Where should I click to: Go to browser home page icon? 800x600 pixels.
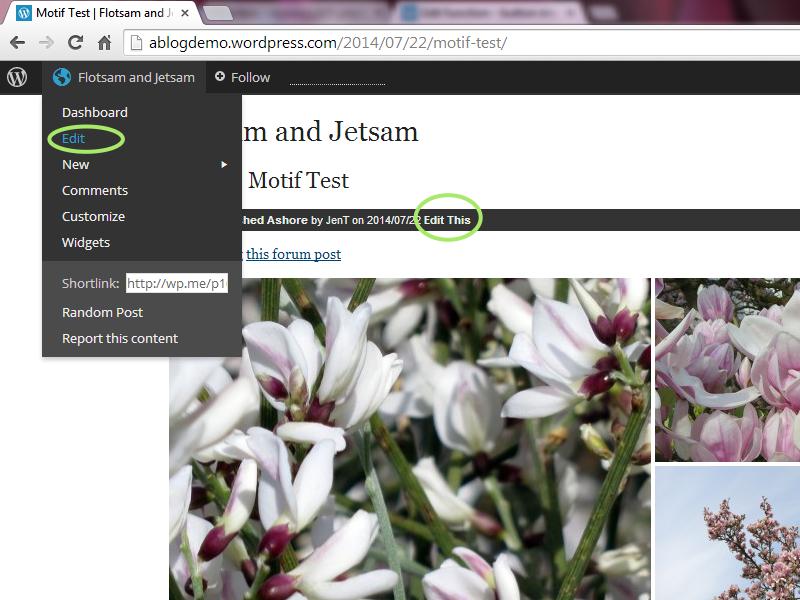tap(104, 43)
